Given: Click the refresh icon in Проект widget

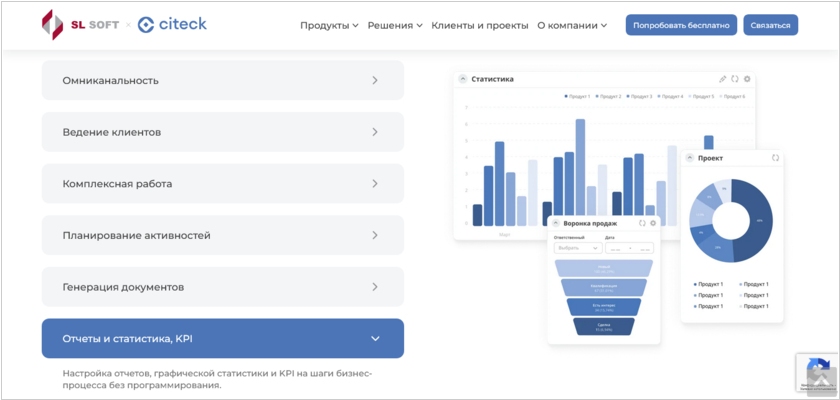Looking at the screenshot, I should [x=775, y=158].
